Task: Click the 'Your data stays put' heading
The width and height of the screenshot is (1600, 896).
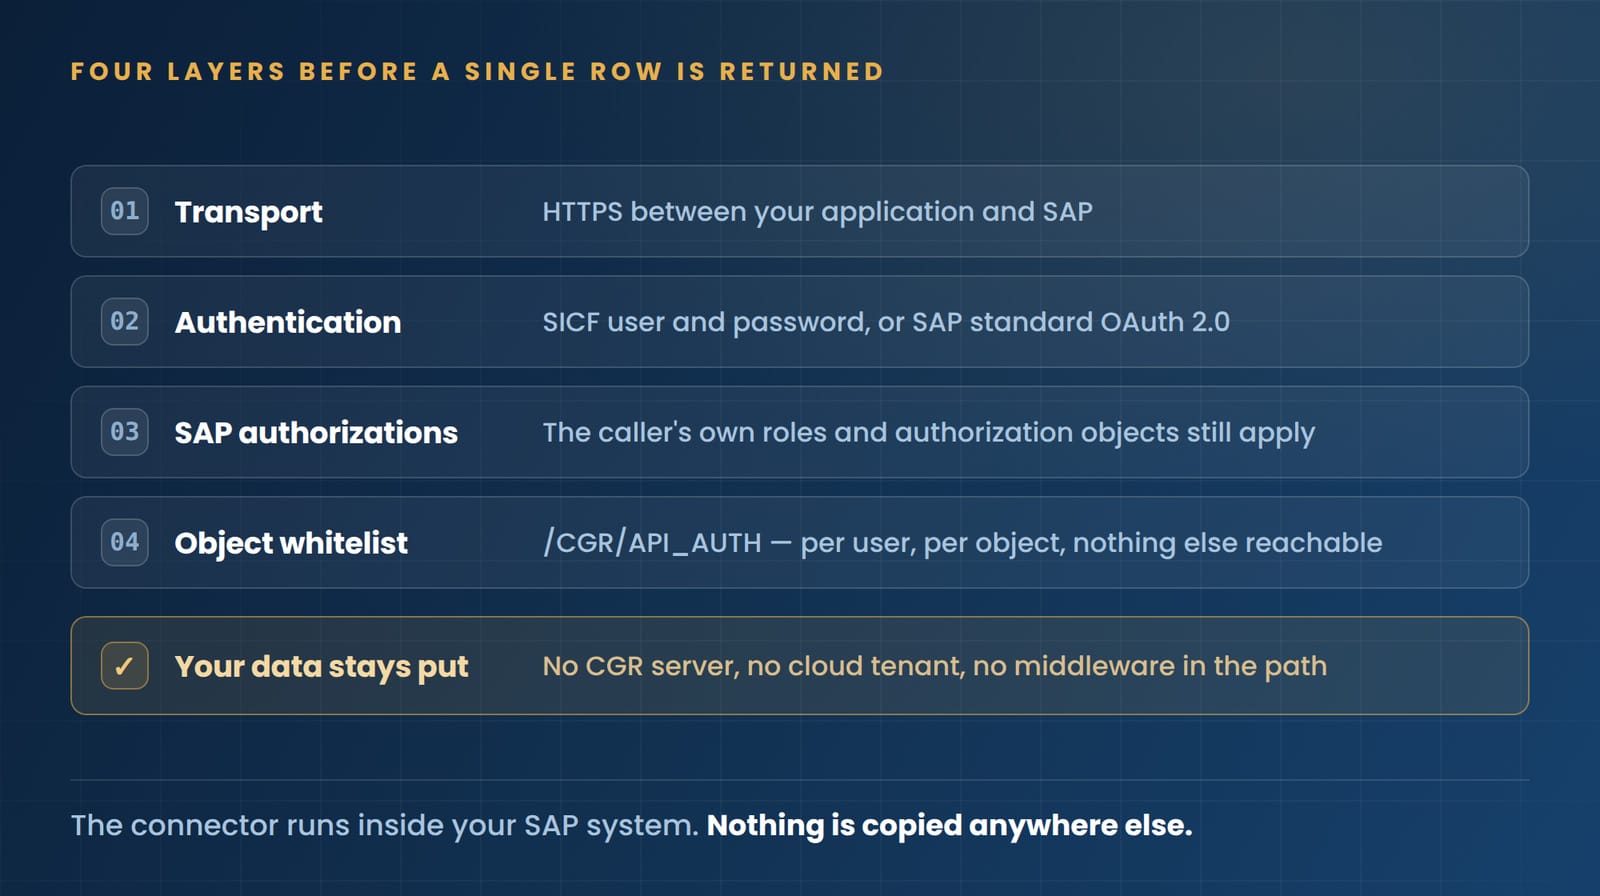Action: 321,666
